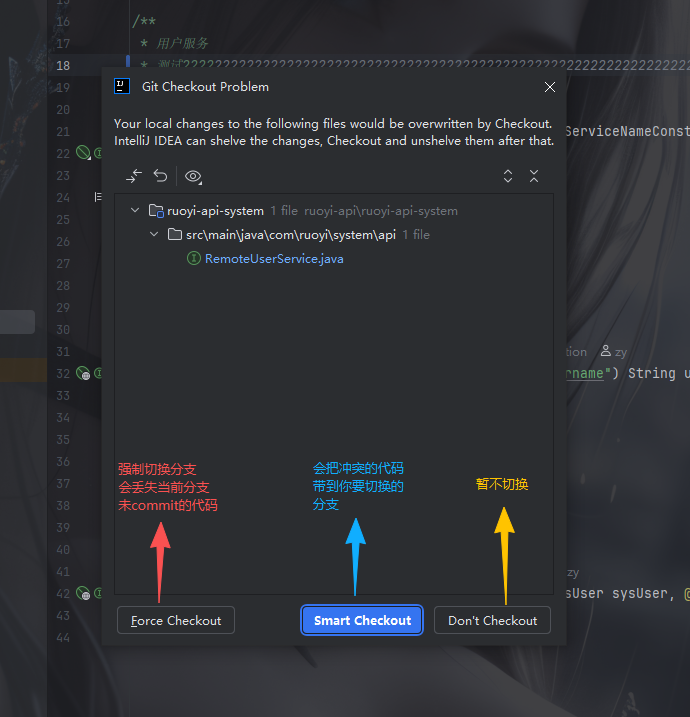
Task: Select the RemoteUserService.java file
Action: [x=274, y=259]
